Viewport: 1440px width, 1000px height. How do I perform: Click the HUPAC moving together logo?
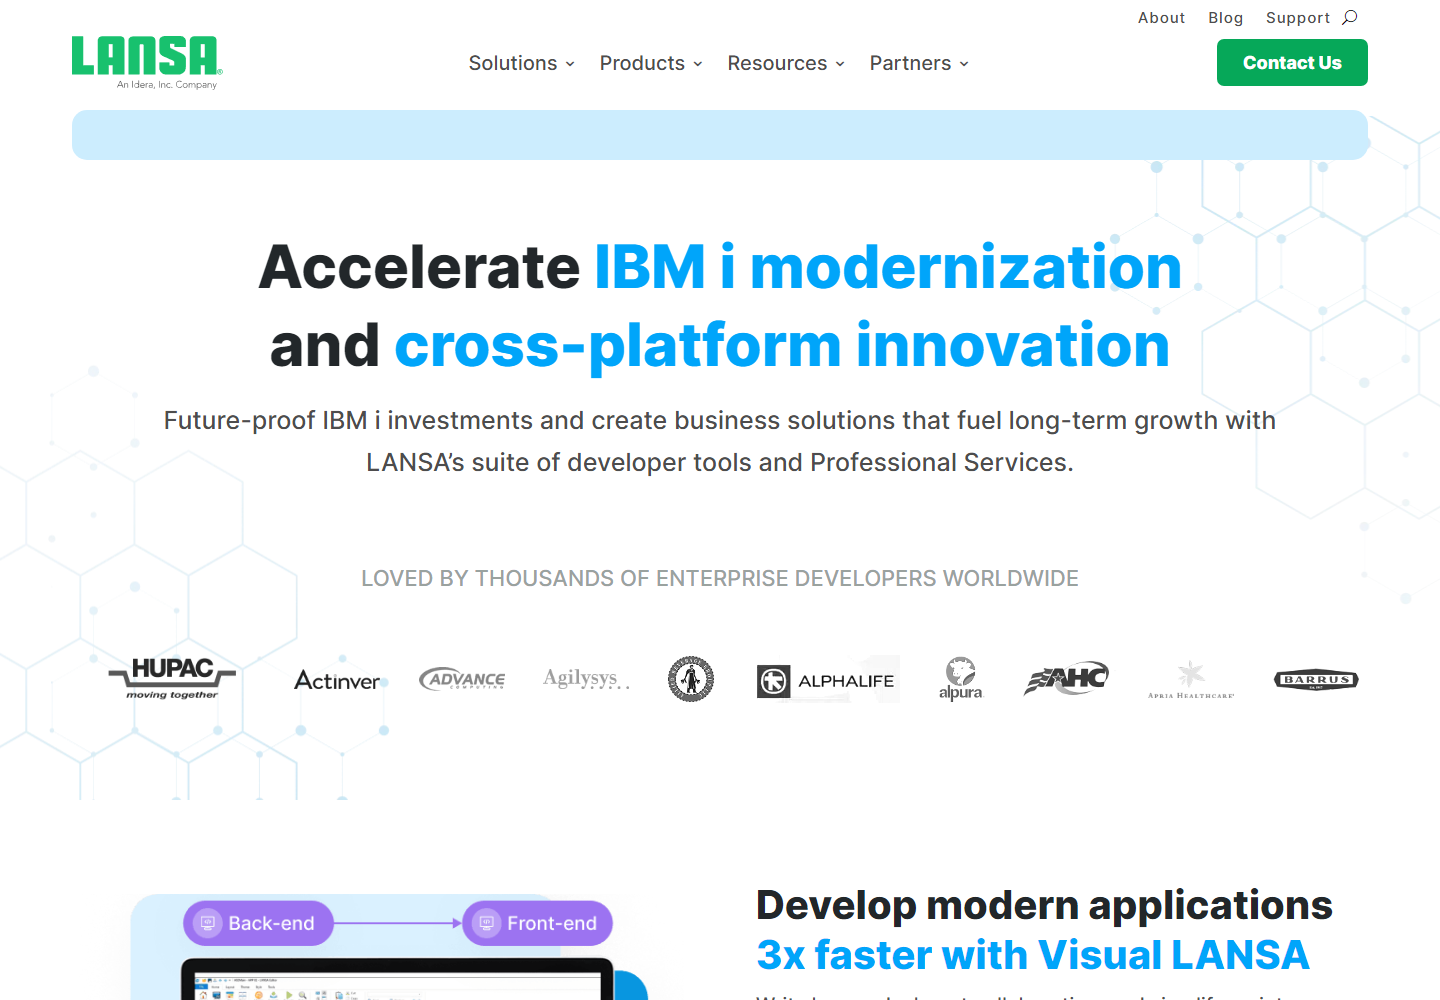[x=172, y=679]
